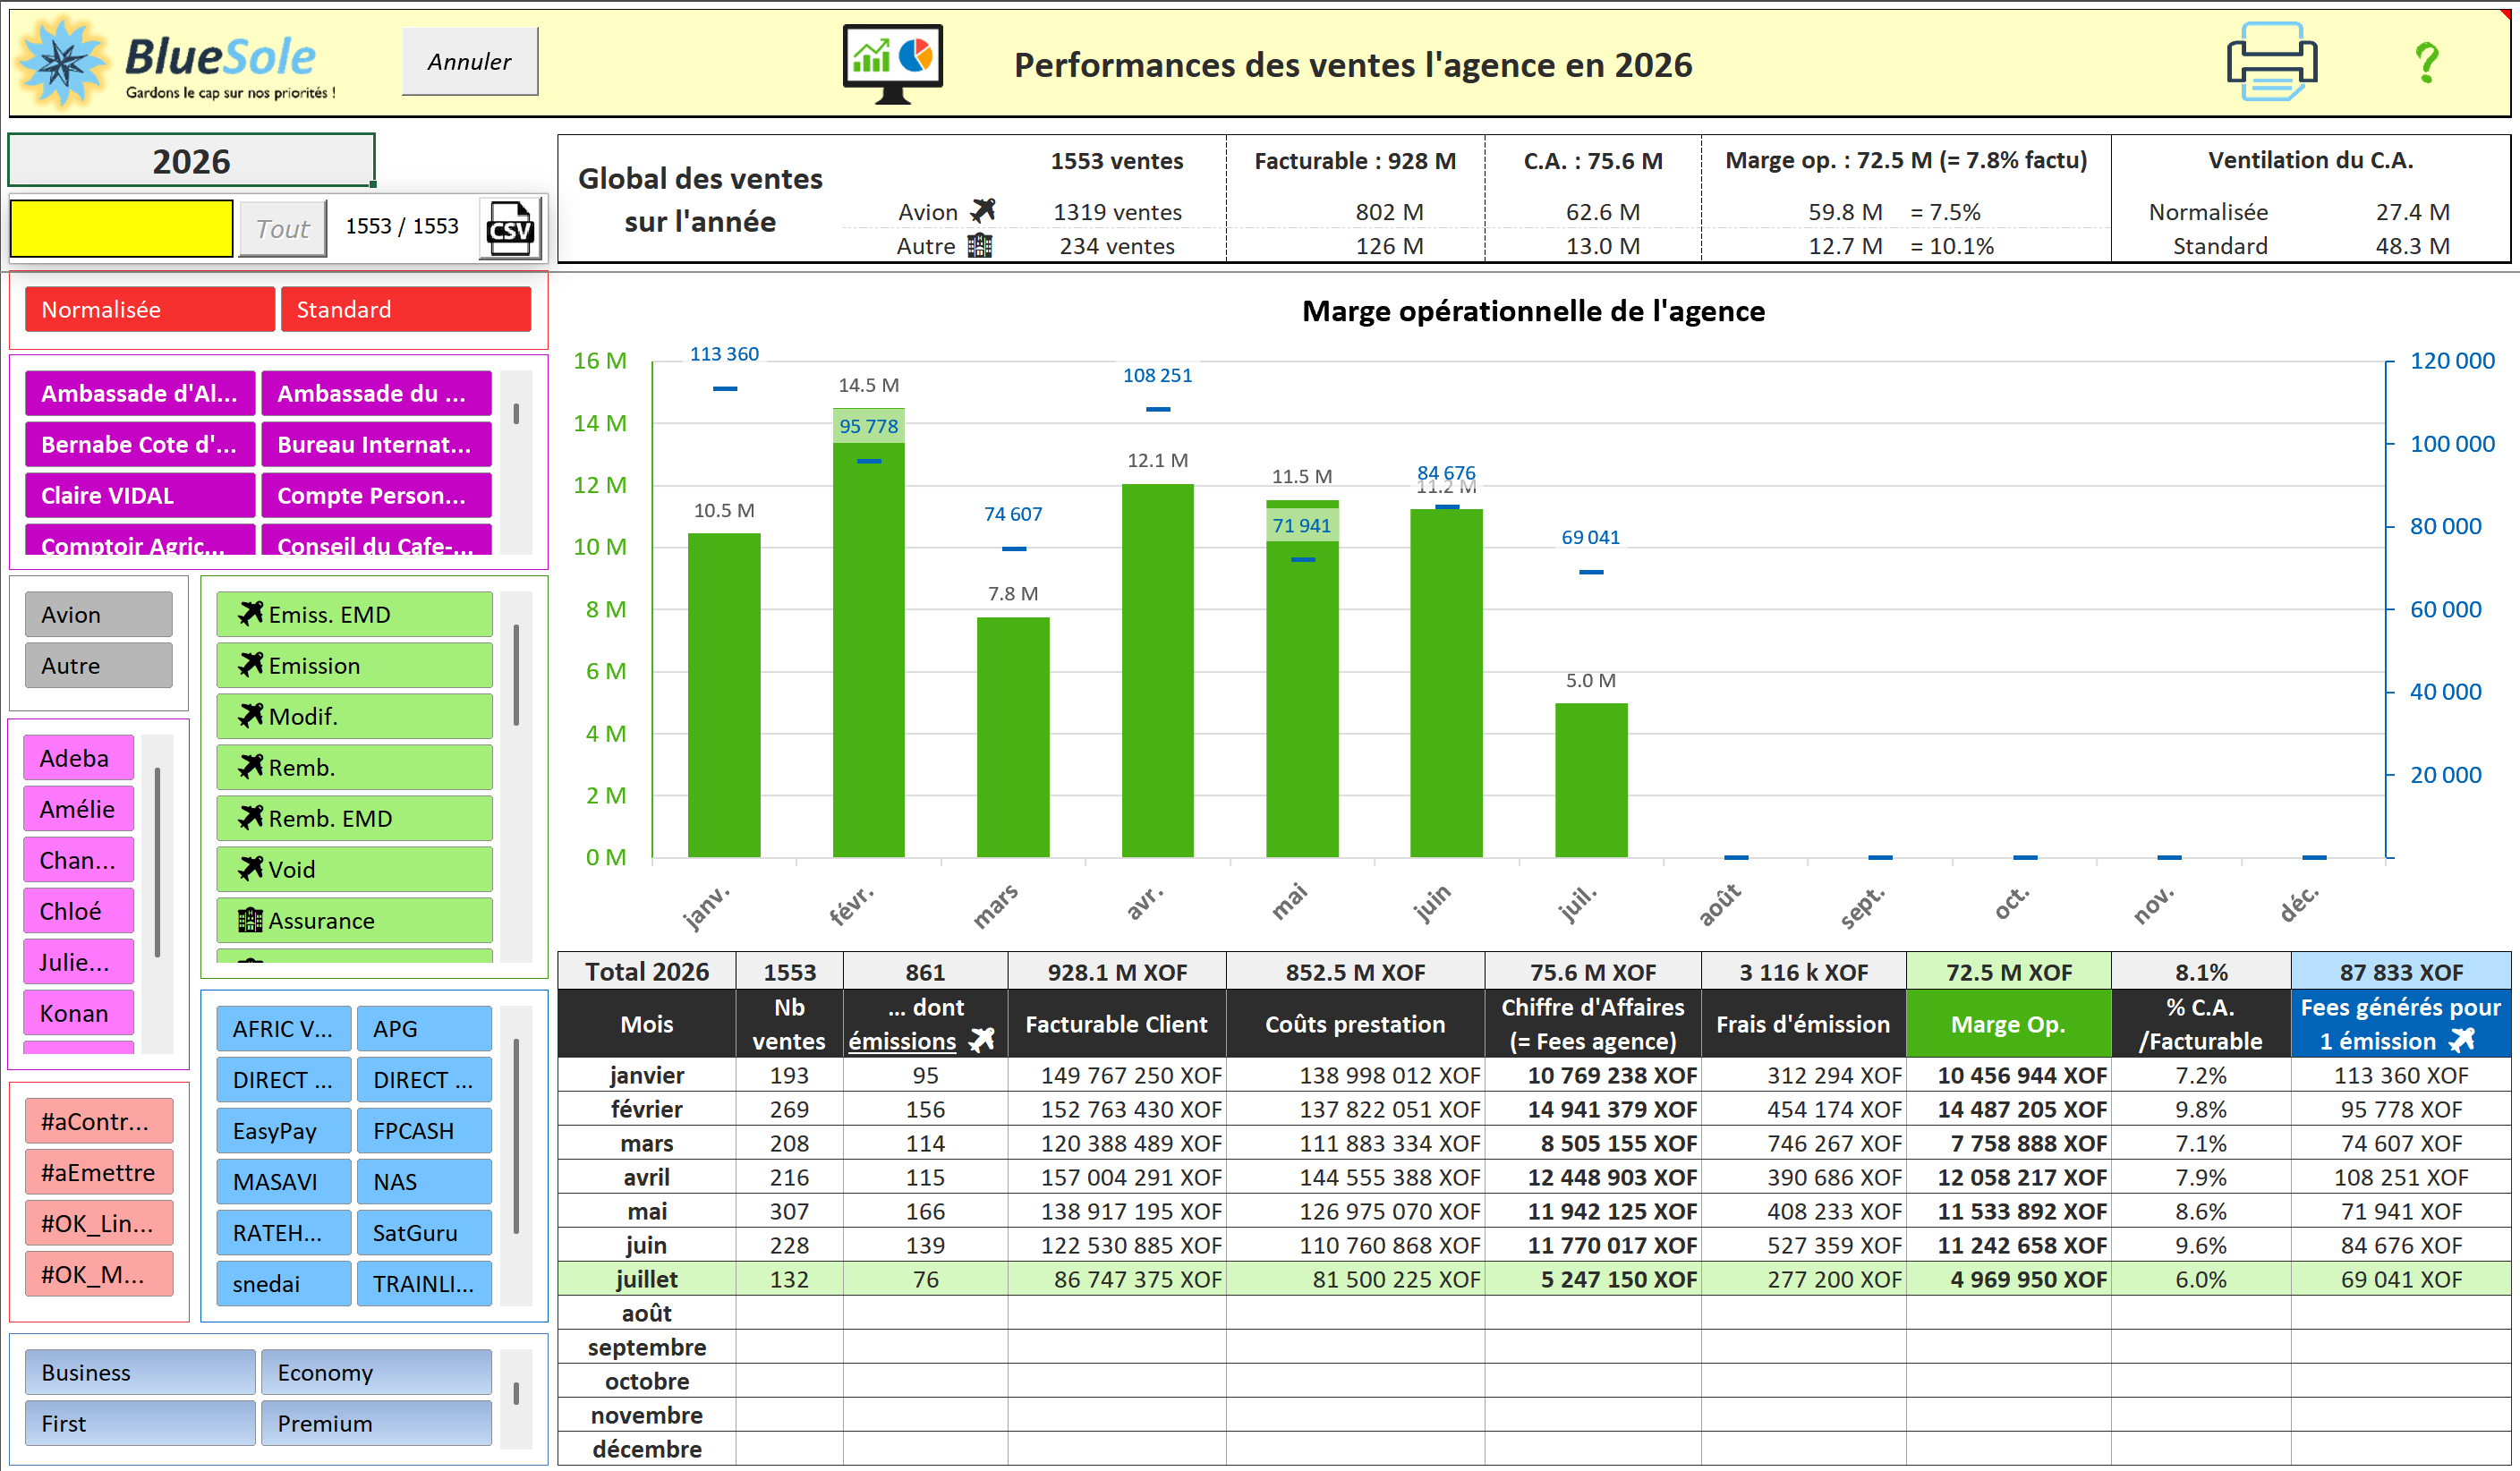The image size is (2520, 1471).
Task: Select agent Chloé in slicer
Action: (79, 912)
